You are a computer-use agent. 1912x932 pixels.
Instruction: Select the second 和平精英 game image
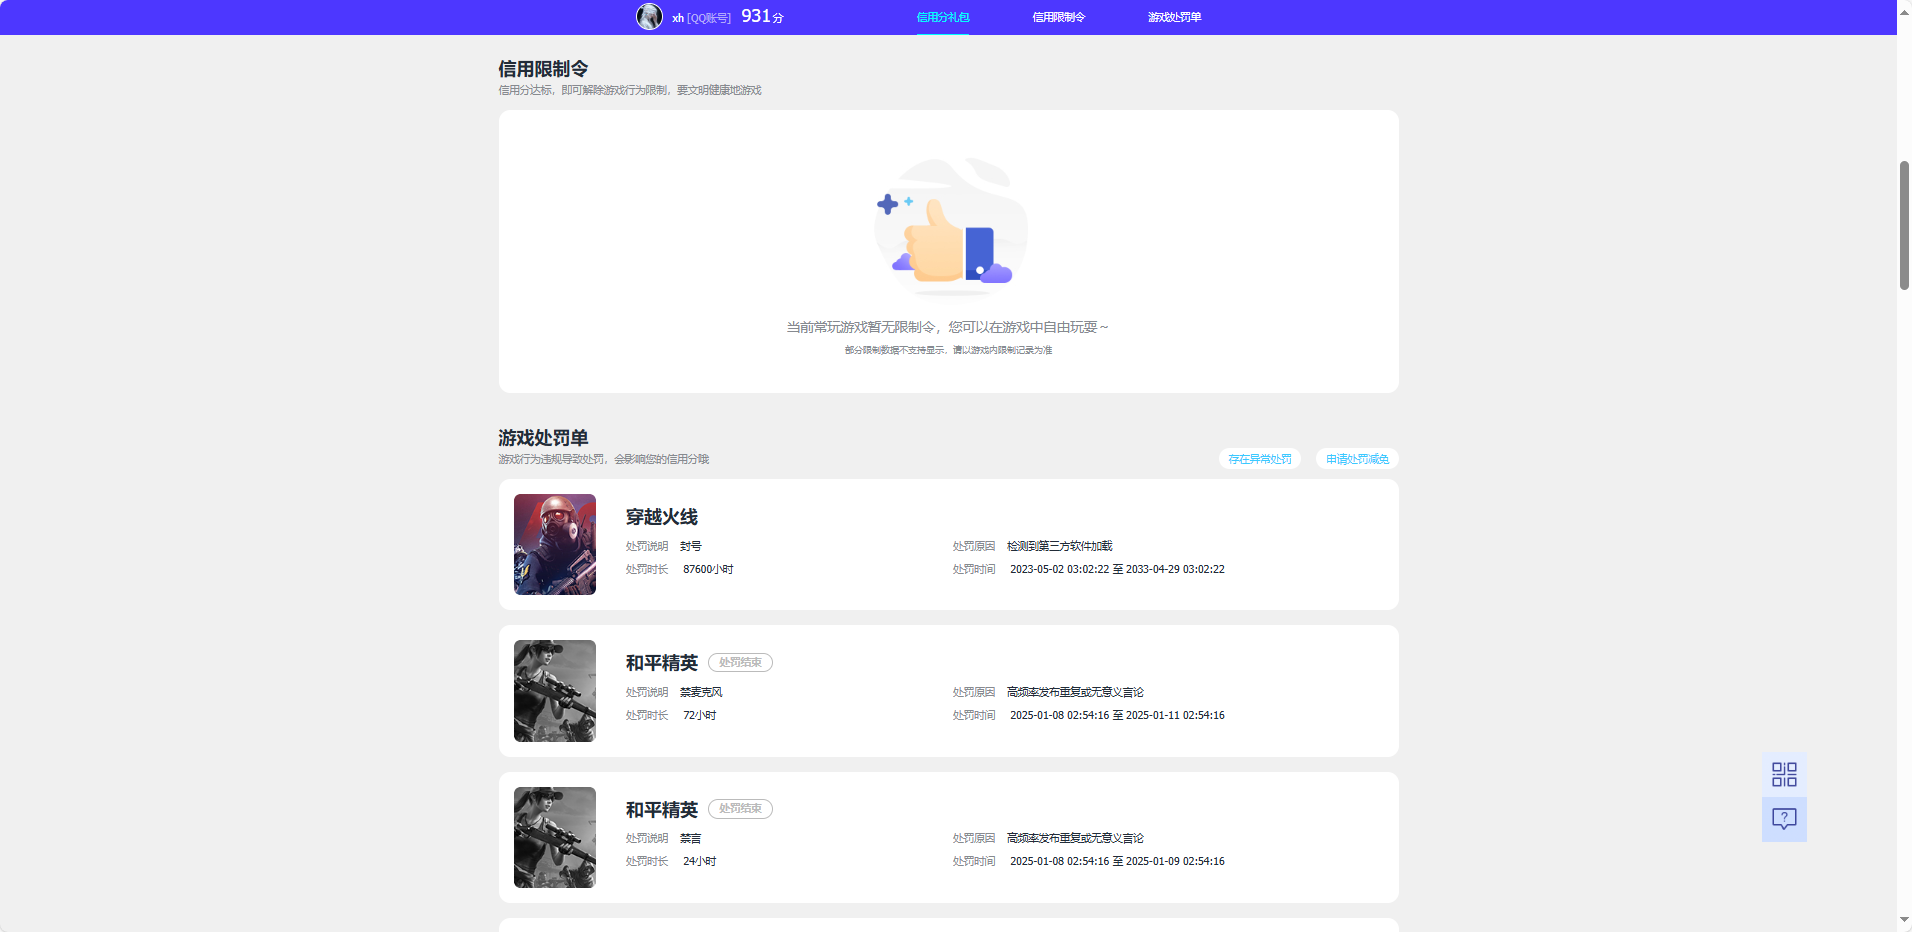coord(554,837)
